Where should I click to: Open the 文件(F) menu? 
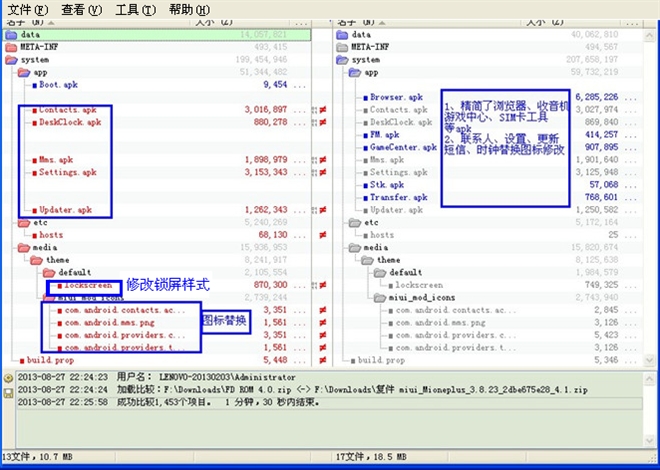click(x=28, y=9)
